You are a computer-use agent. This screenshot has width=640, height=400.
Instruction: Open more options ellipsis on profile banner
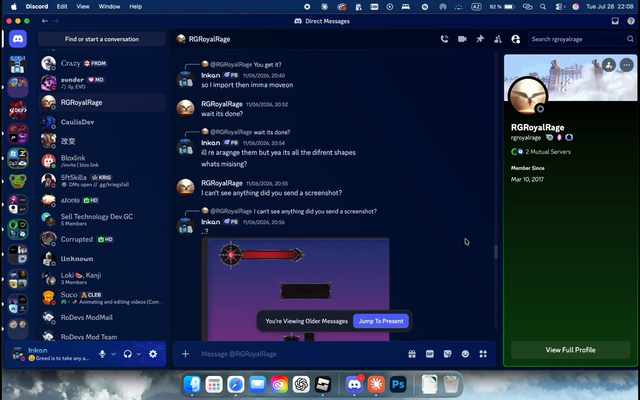pos(627,65)
